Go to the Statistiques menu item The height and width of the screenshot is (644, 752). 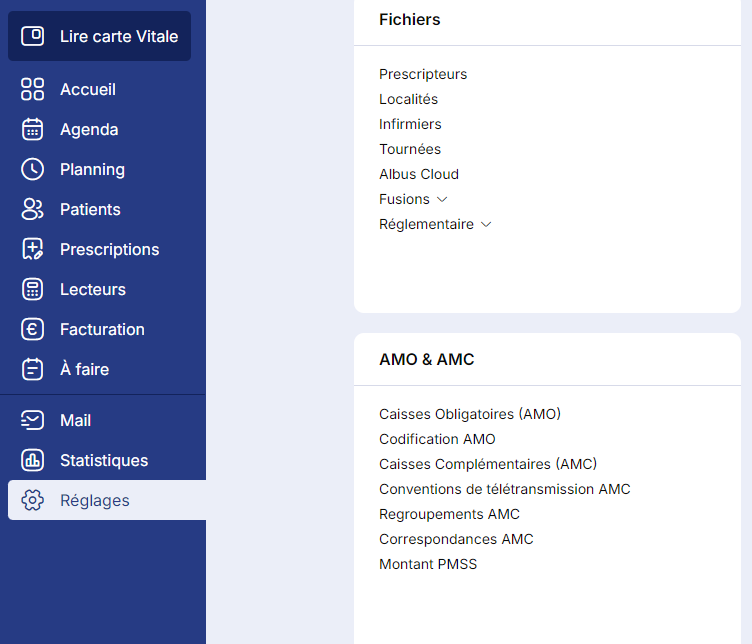coord(104,460)
